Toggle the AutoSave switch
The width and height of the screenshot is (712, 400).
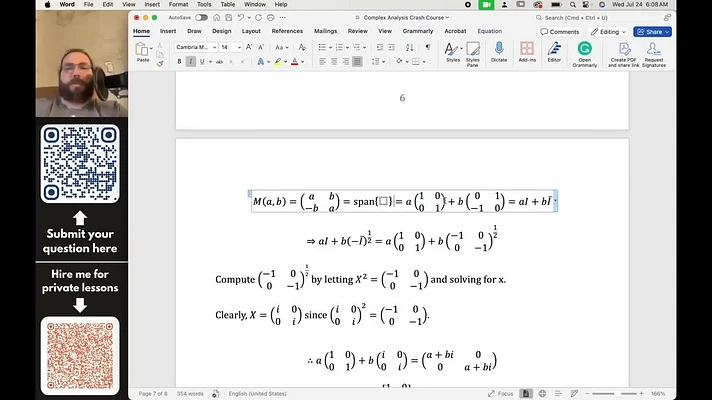201,18
